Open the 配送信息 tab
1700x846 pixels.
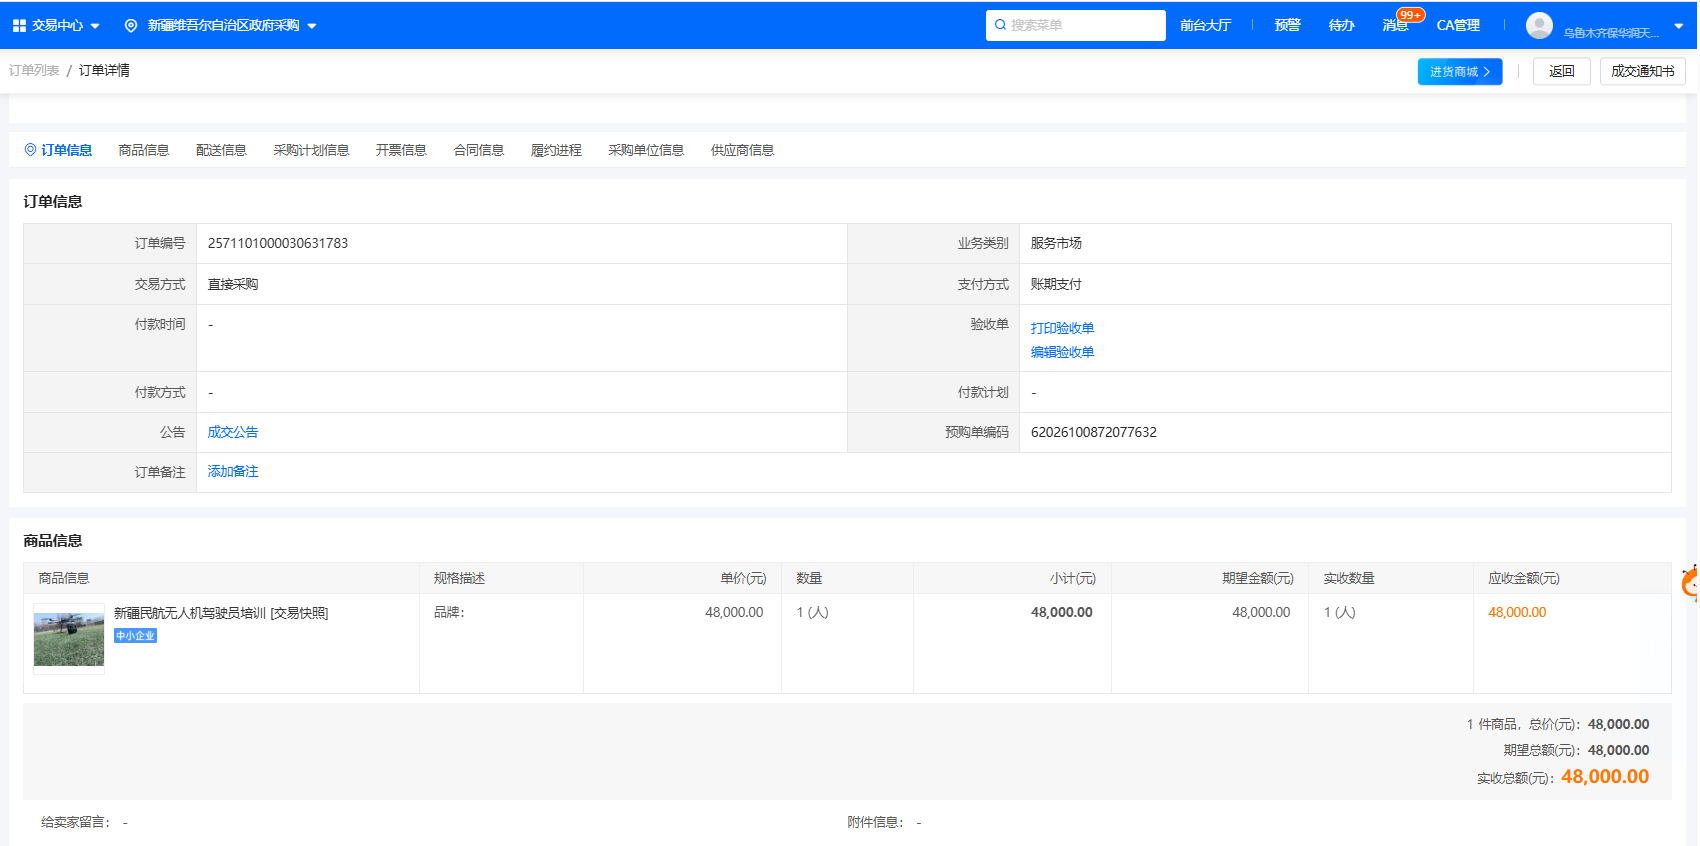pyautogui.click(x=221, y=150)
